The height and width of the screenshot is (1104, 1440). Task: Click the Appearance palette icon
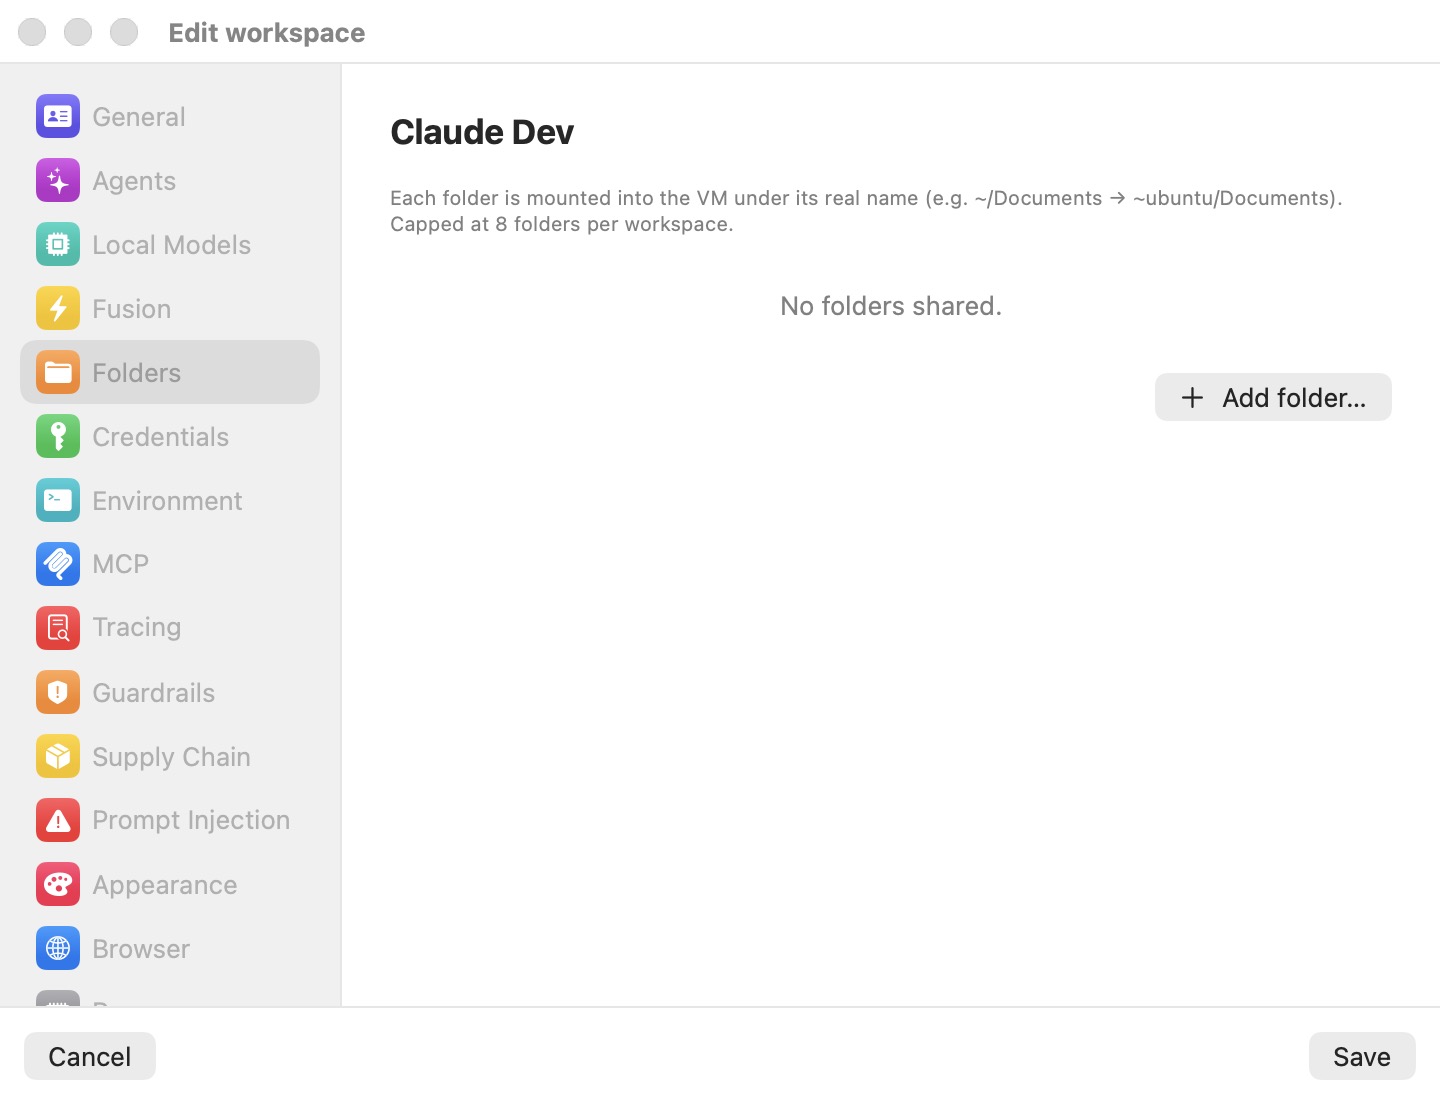[x=58, y=884]
